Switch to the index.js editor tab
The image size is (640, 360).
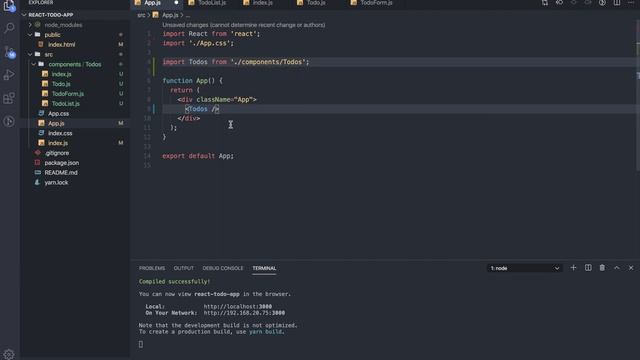tap(262, 3)
